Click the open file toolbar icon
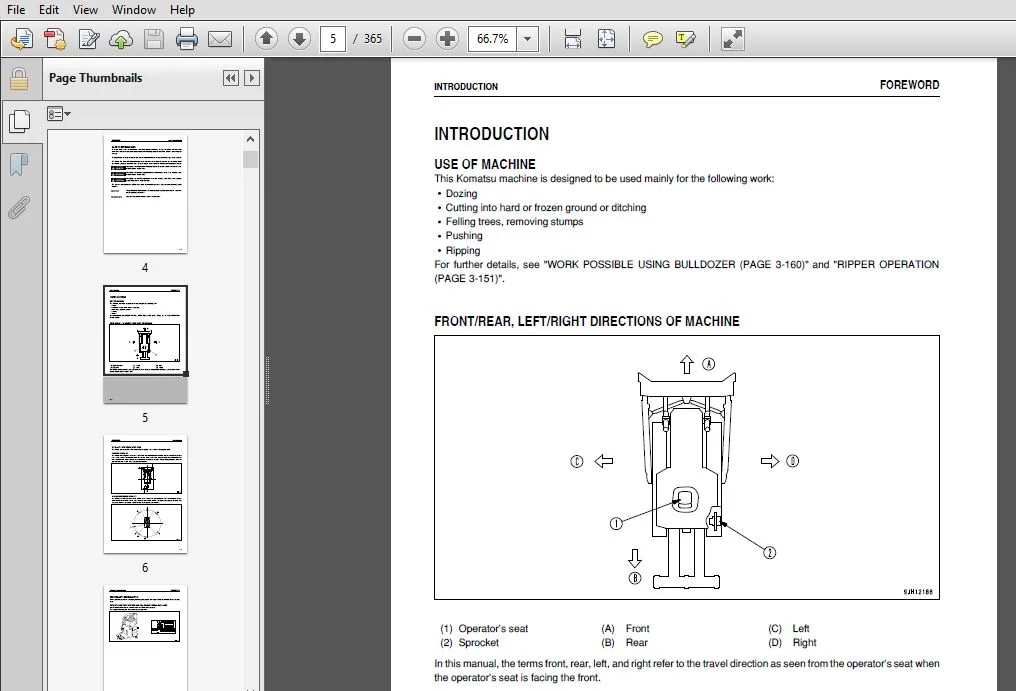 click(x=22, y=39)
